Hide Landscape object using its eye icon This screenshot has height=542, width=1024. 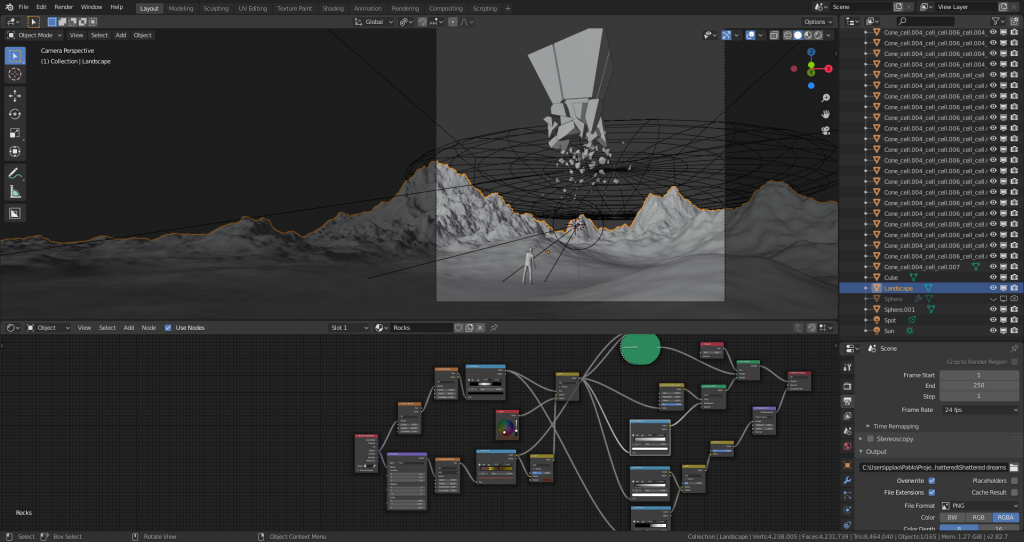point(993,288)
